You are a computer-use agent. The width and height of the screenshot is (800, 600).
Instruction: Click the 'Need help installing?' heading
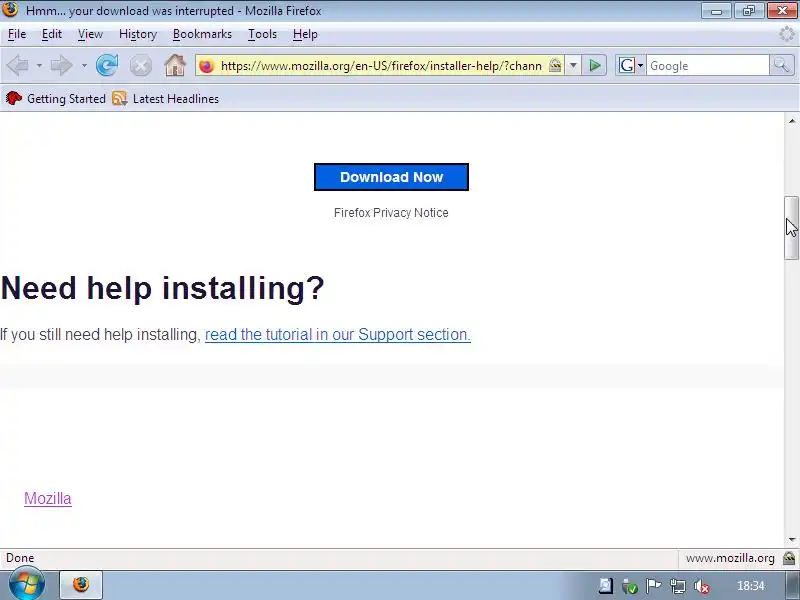click(162, 288)
